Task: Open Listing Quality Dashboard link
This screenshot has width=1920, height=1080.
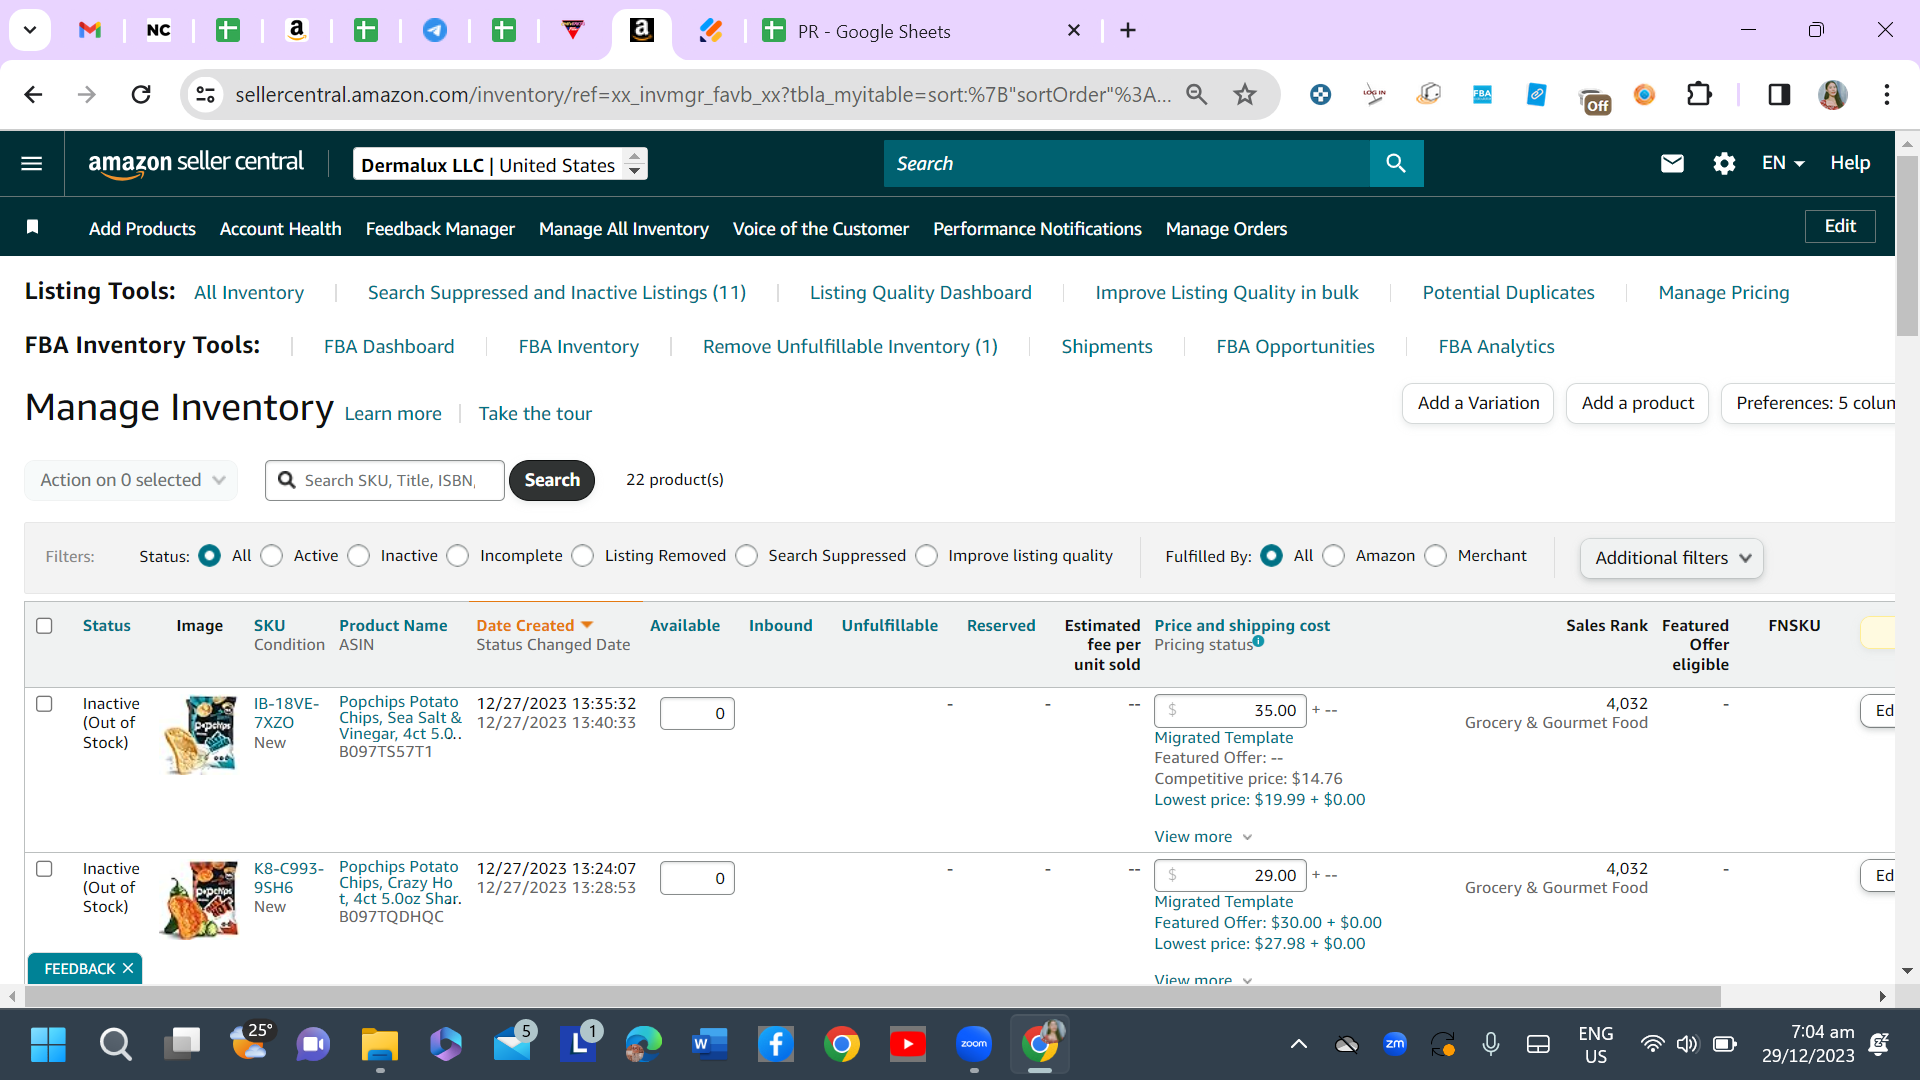Action: (920, 293)
